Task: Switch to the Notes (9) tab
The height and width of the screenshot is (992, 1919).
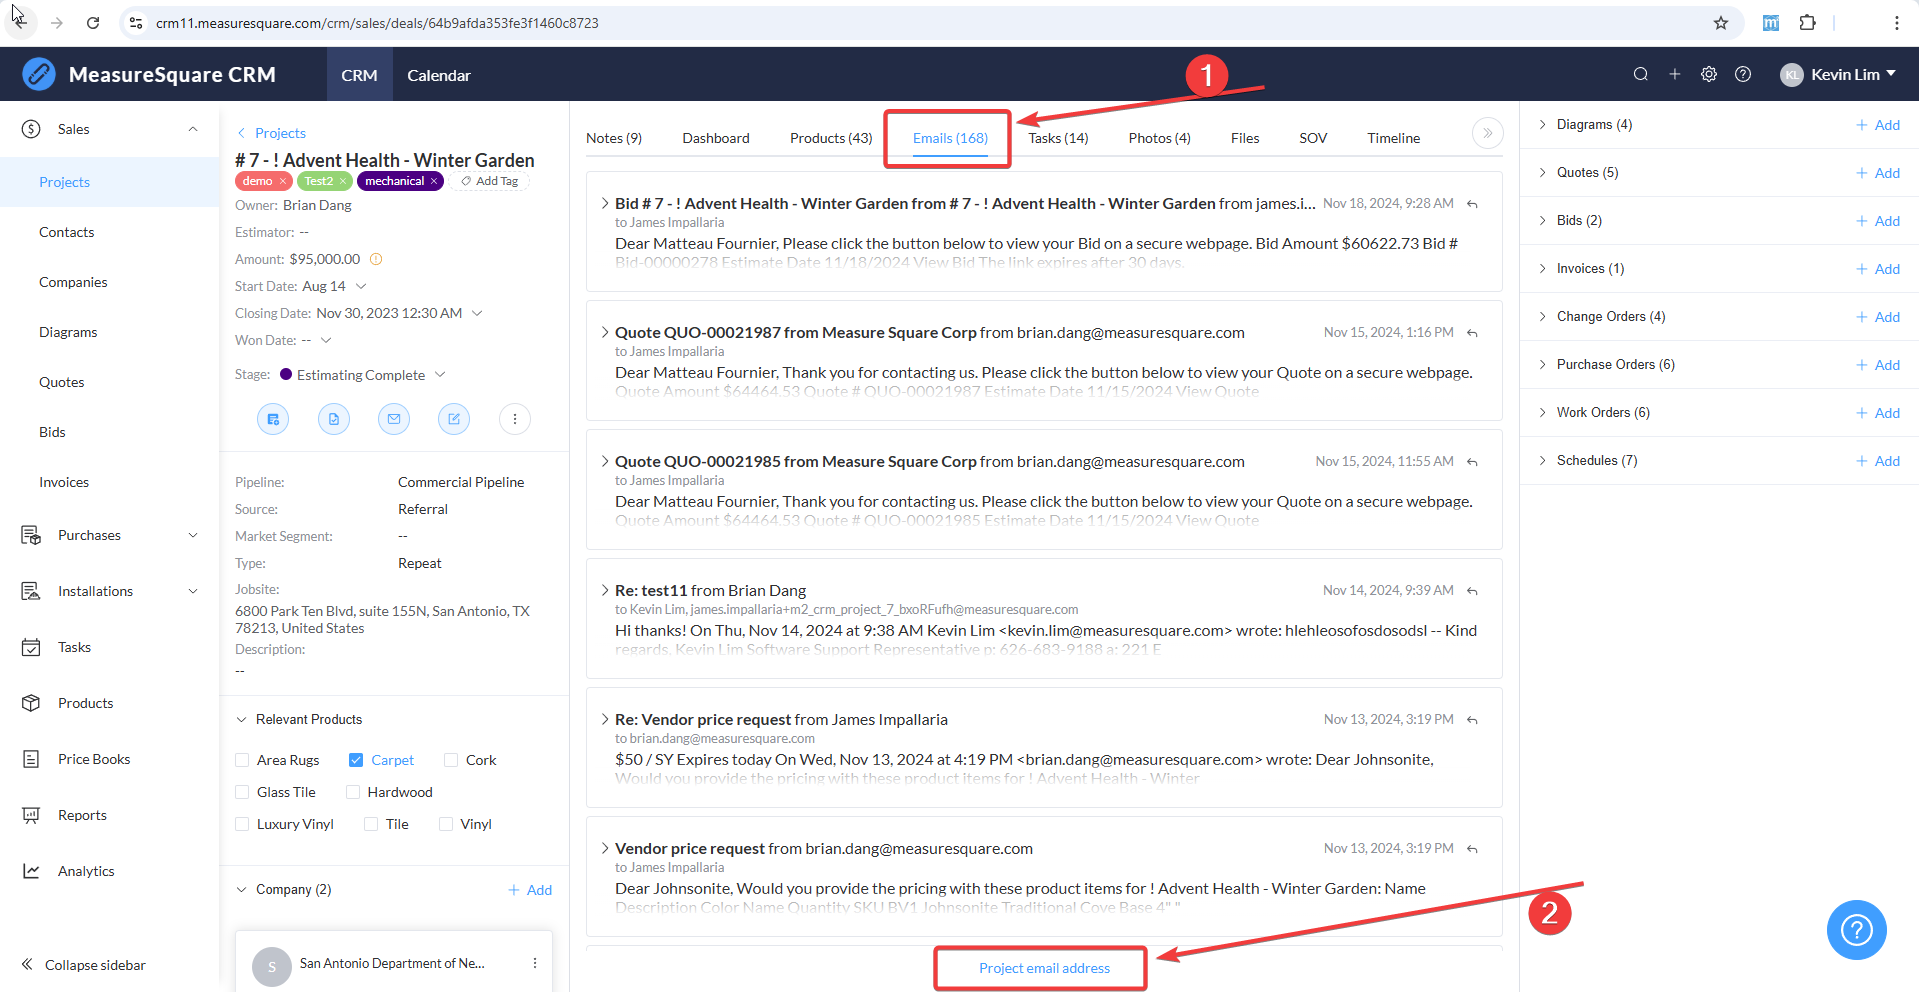Action: tap(614, 138)
